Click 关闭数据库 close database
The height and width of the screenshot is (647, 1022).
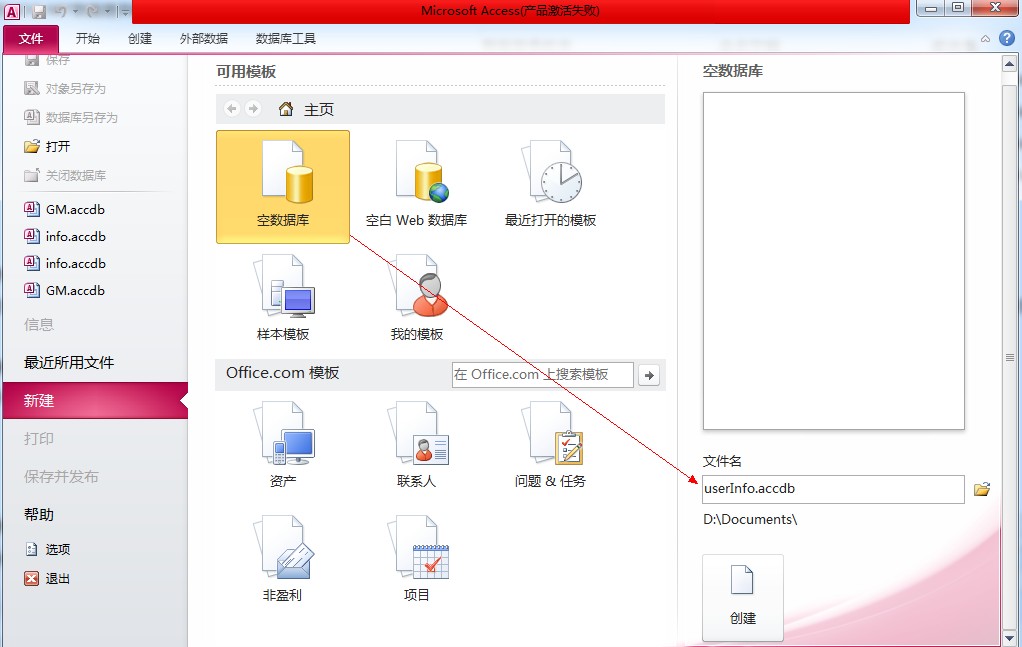tap(65, 176)
